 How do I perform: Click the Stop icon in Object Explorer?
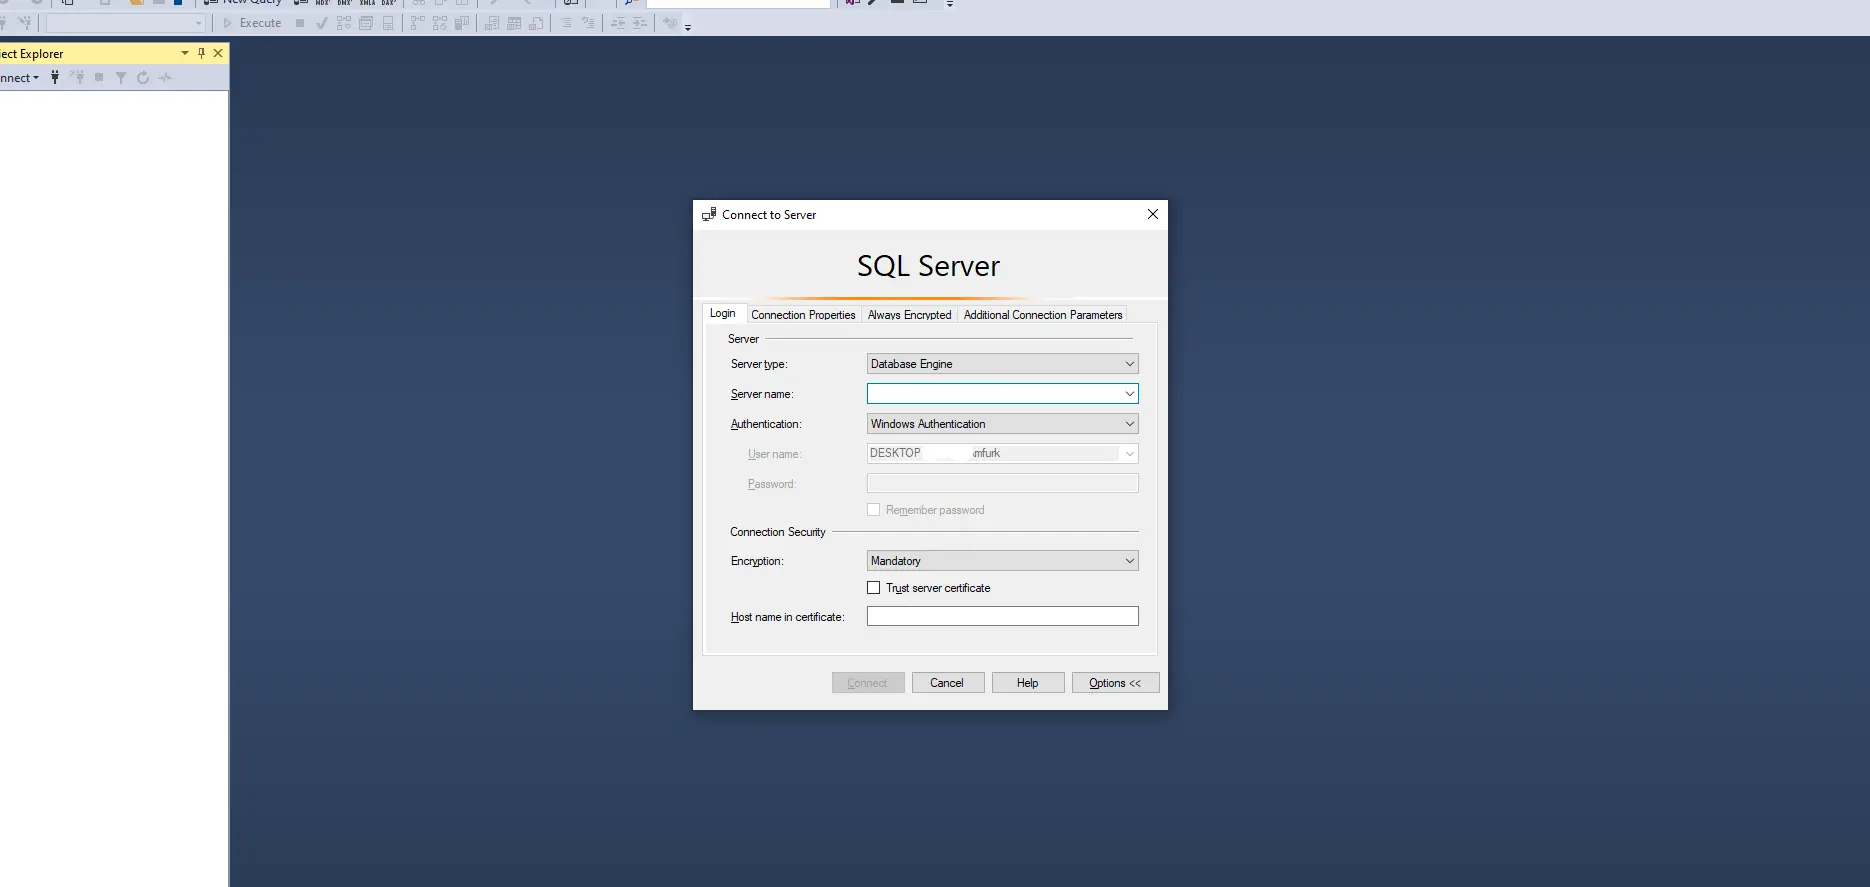click(99, 78)
